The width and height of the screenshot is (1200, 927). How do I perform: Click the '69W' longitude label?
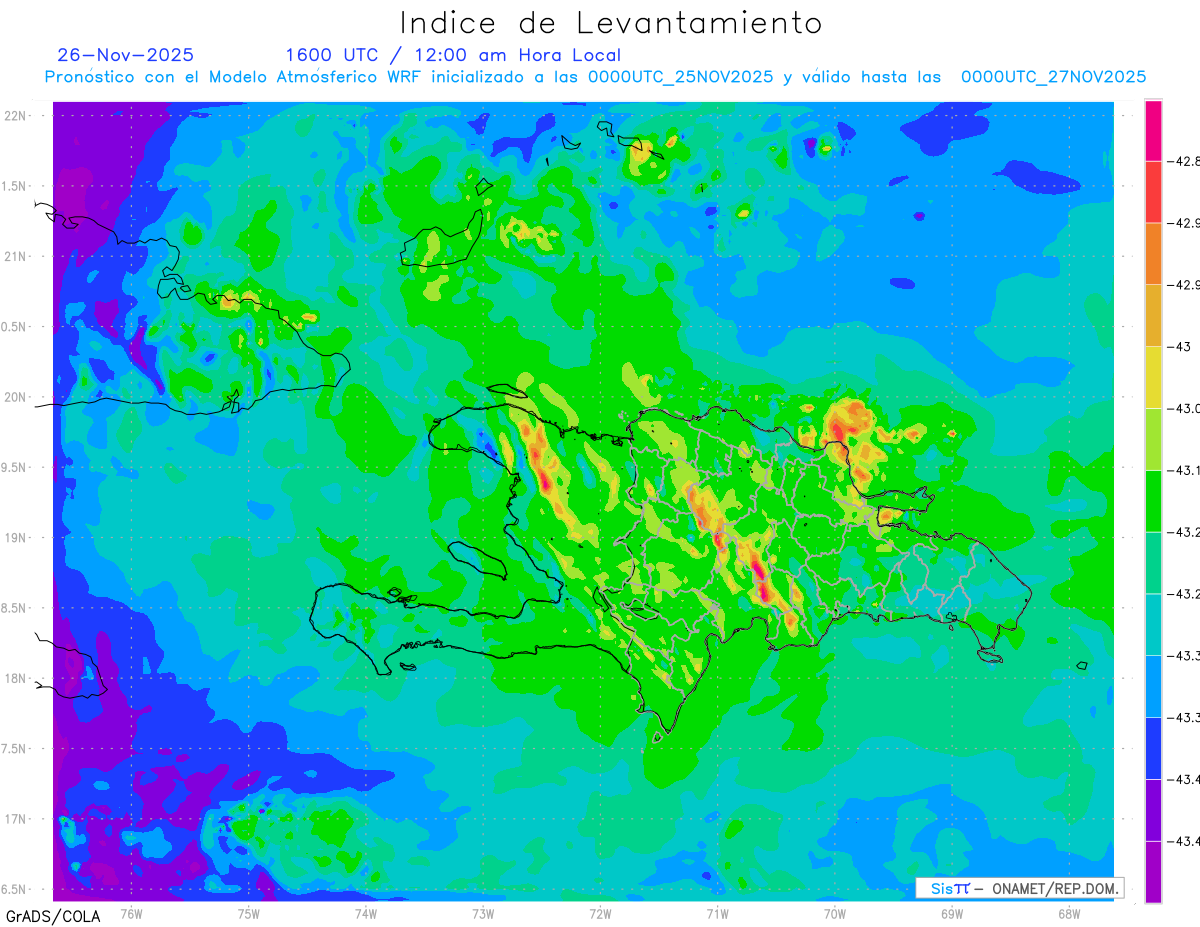point(952,913)
